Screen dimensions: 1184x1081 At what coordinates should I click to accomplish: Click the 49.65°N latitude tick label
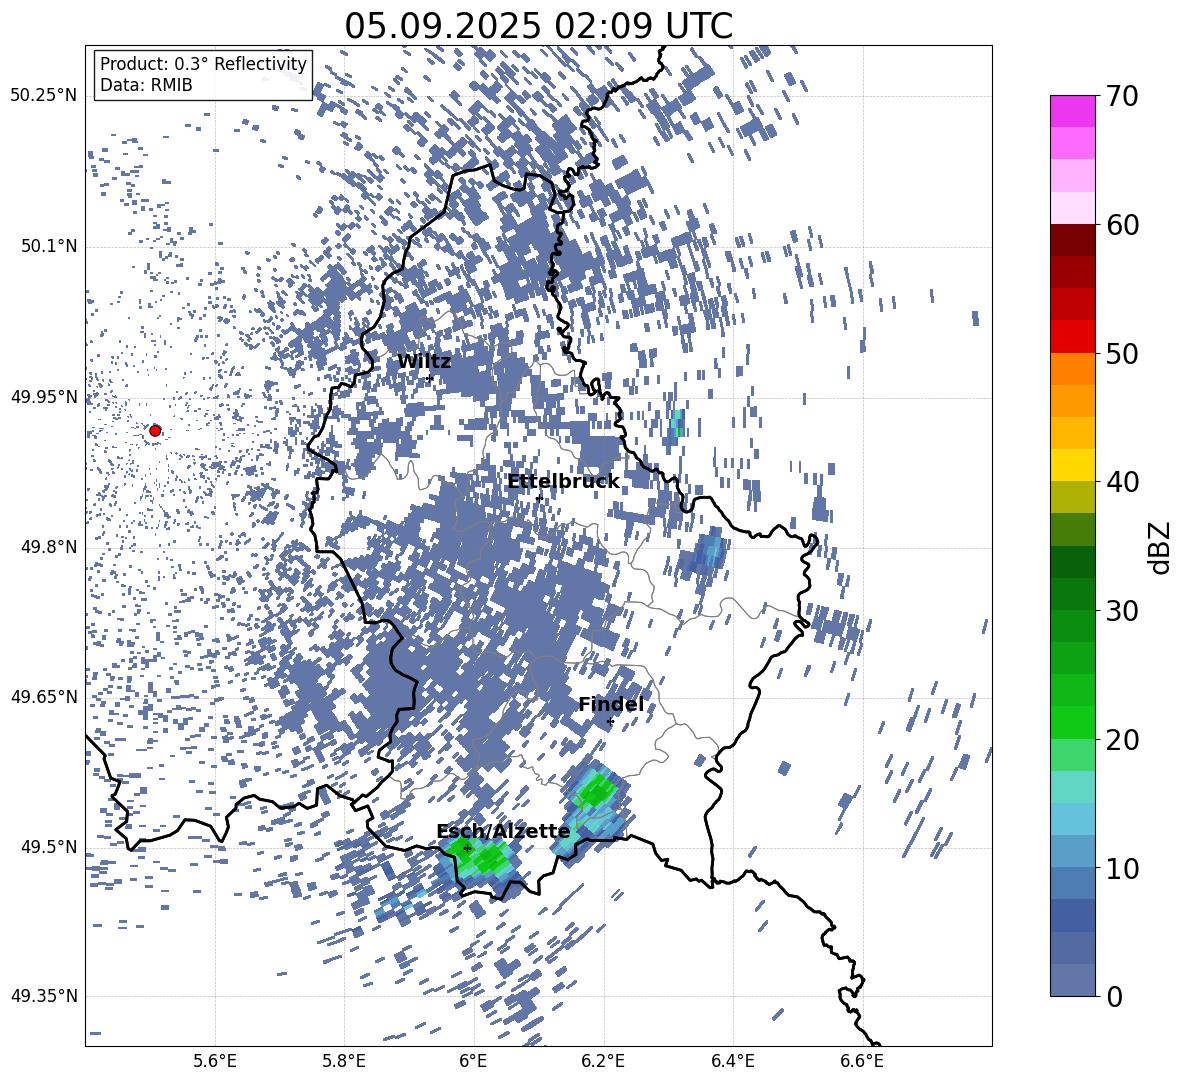coord(44,696)
